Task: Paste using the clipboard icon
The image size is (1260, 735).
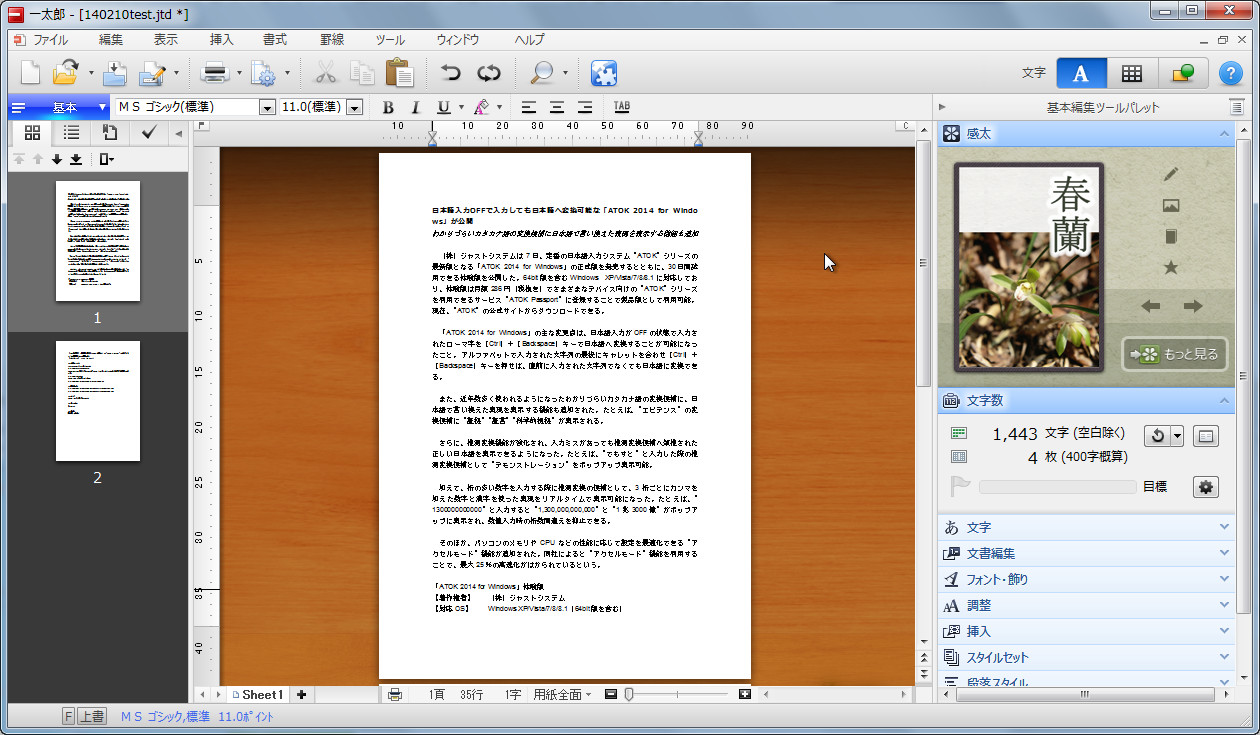Action: tap(399, 73)
